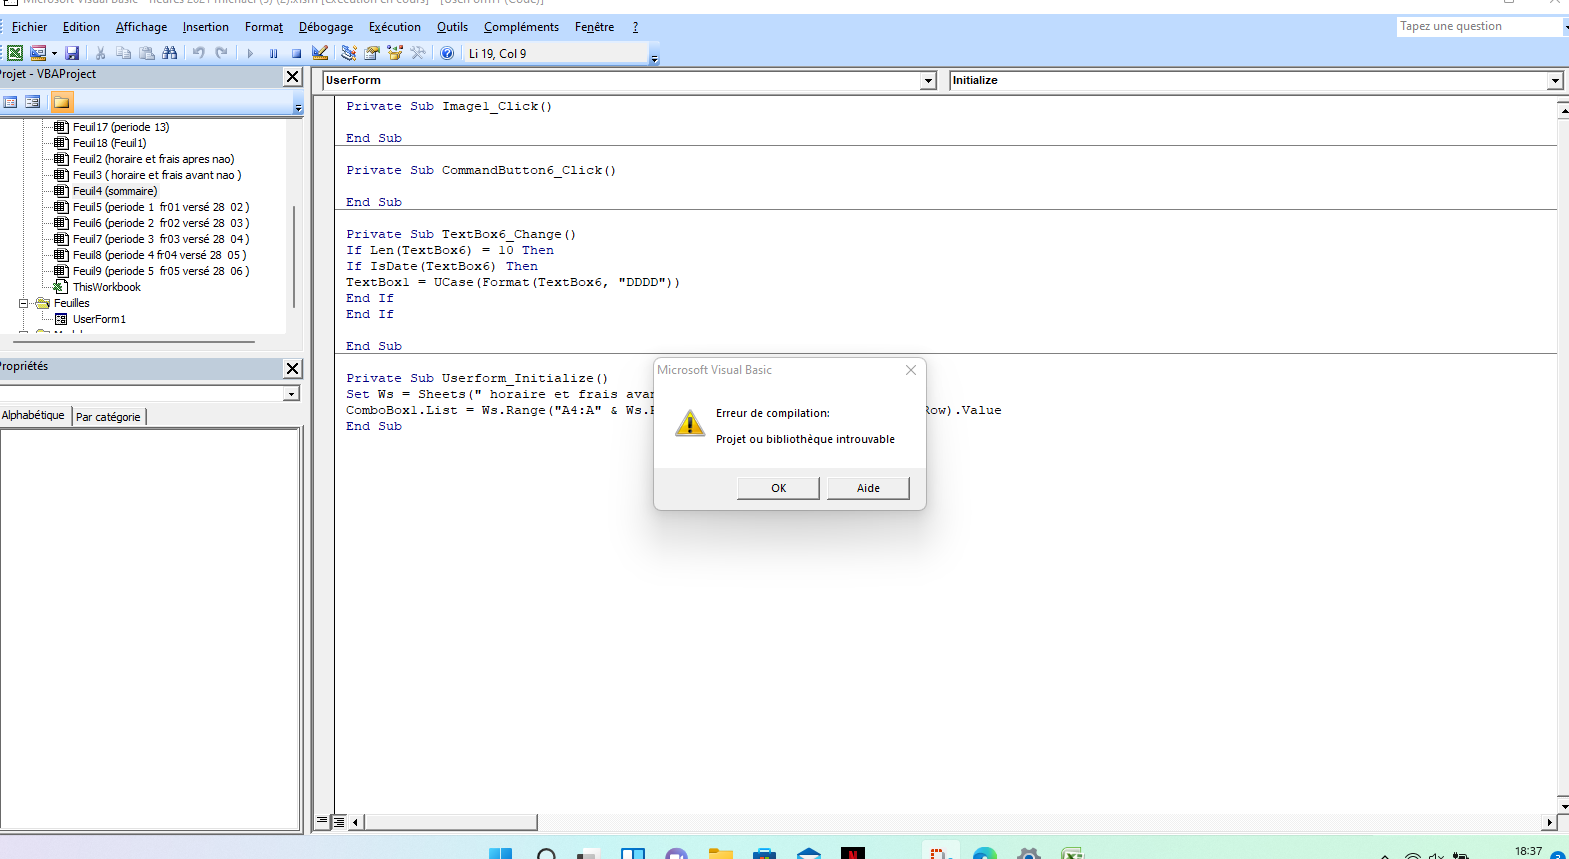Open Object Browser toolbar icon
Screen dimensions: 1569x859
click(x=395, y=53)
